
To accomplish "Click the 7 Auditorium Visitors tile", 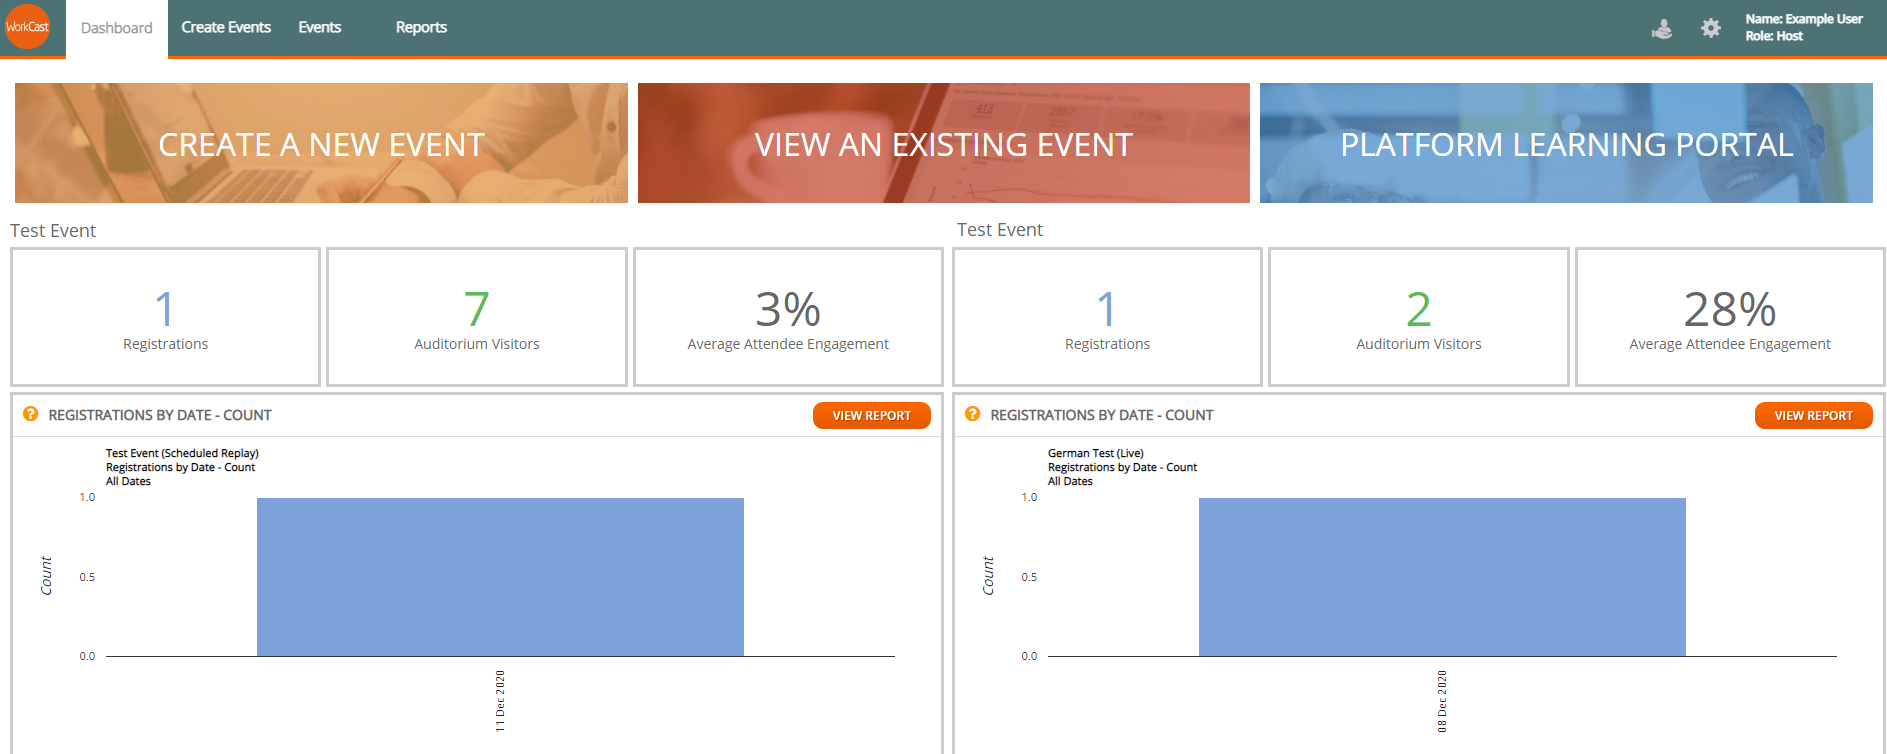I will [477, 317].
